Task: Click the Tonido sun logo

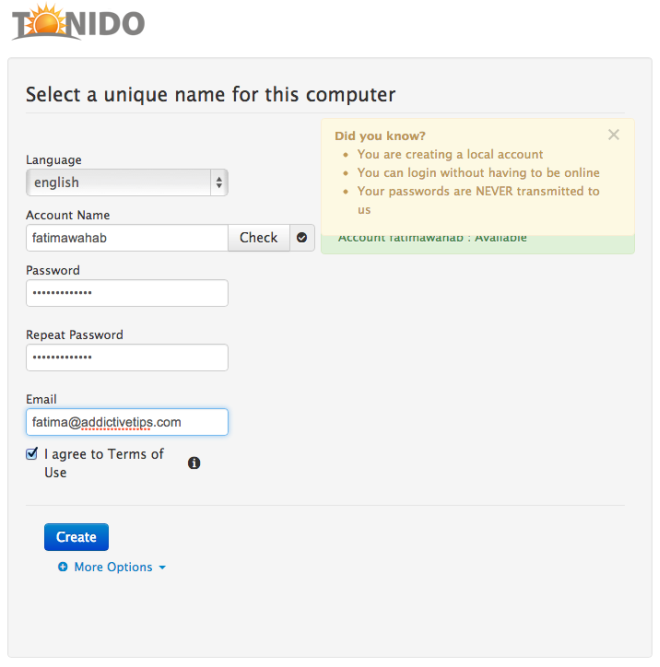Action: [x=78, y=22]
